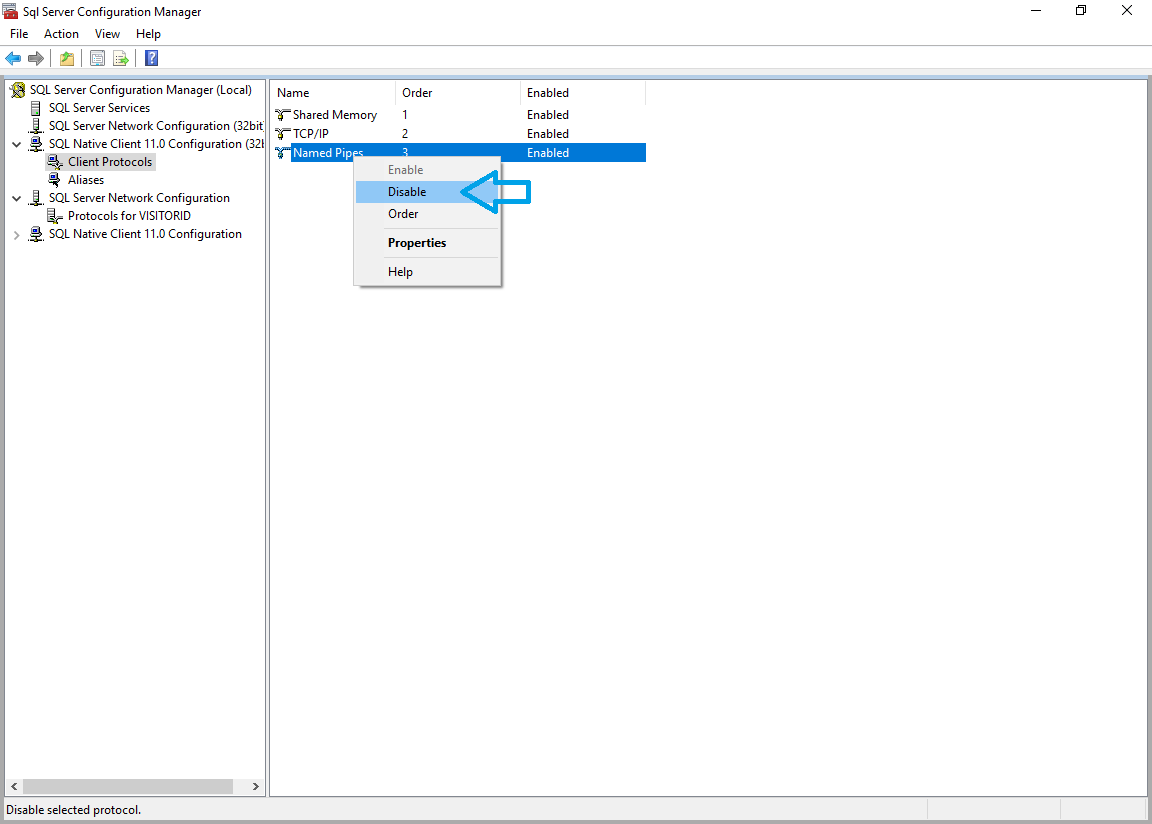Image resolution: width=1152 pixels, height=824 pixels.
Task: Click the tree pane horizontal scrollbar right arrow
Action: tap(256, 787)
